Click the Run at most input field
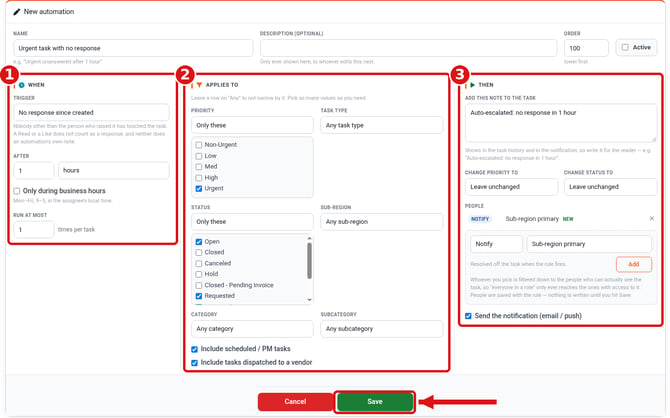This screenshot has width=670, height=418. click(x=34, y=230)
